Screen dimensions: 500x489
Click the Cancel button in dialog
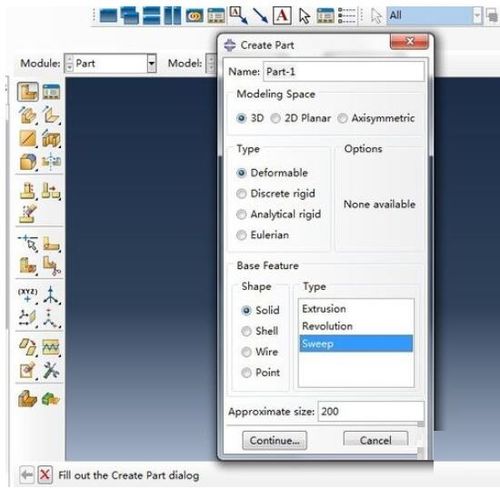tap(376, 440)
